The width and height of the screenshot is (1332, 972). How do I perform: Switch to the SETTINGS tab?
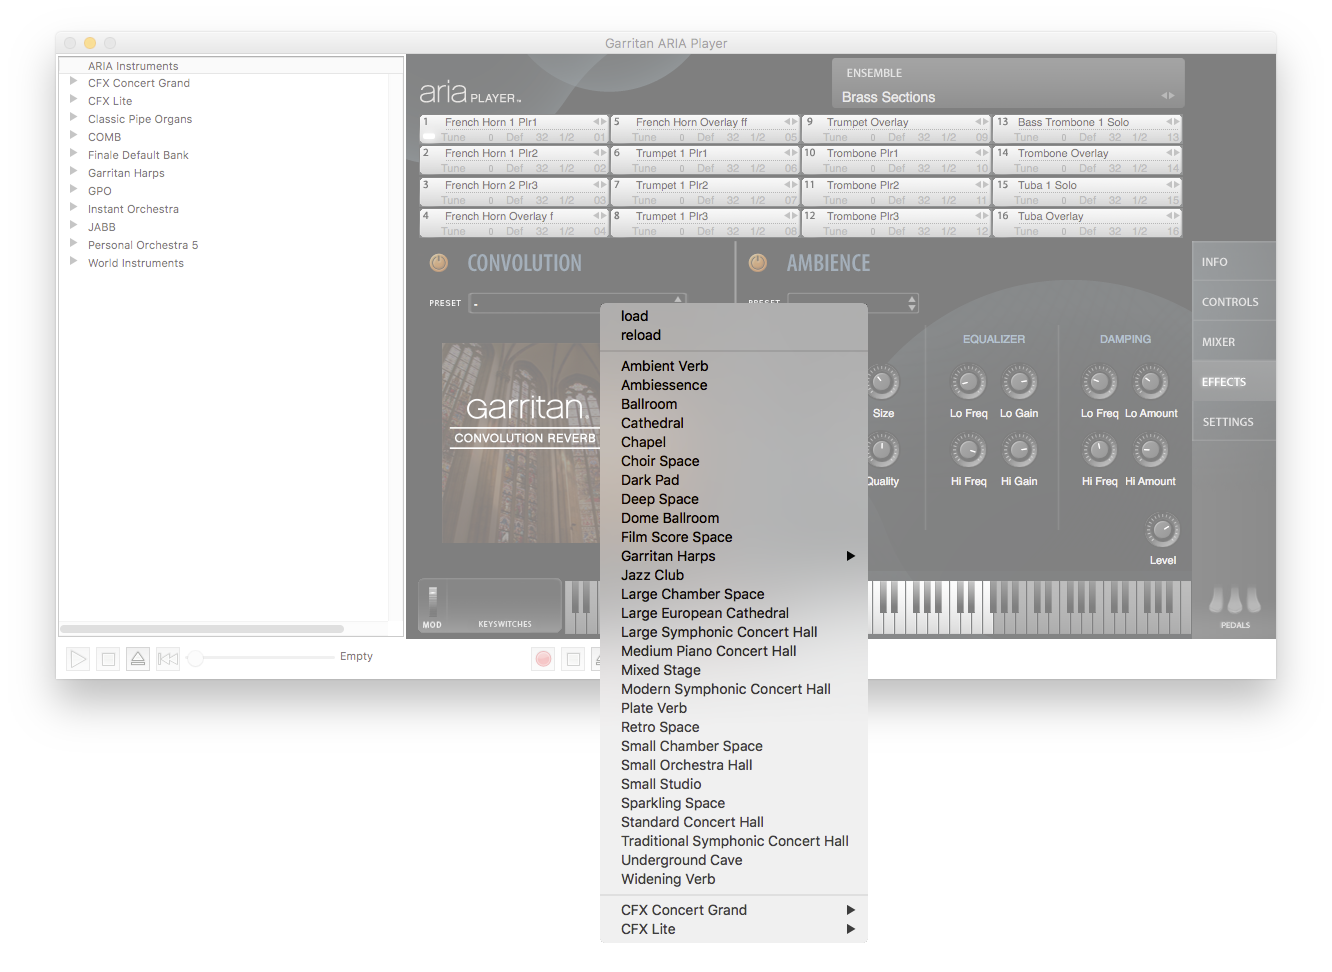(1234, 422)
